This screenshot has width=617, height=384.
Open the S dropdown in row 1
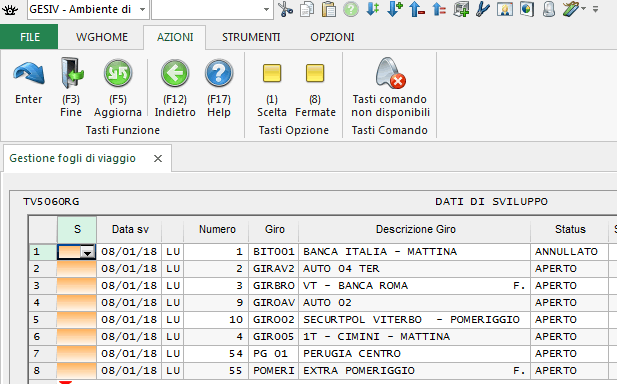[87, 252]
